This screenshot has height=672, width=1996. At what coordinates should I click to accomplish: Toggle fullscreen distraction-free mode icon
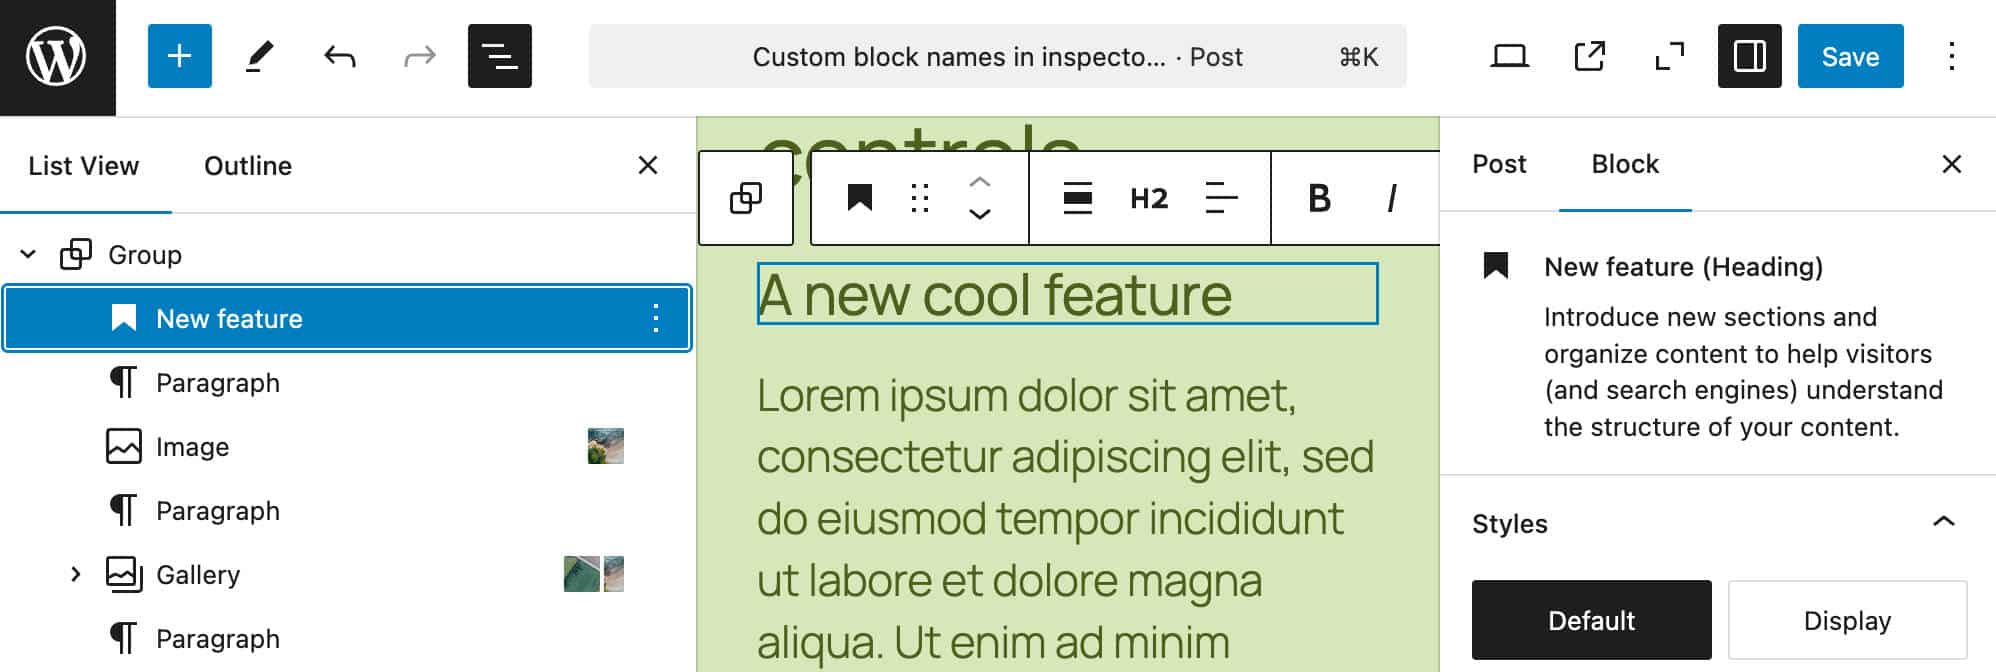1669,56
